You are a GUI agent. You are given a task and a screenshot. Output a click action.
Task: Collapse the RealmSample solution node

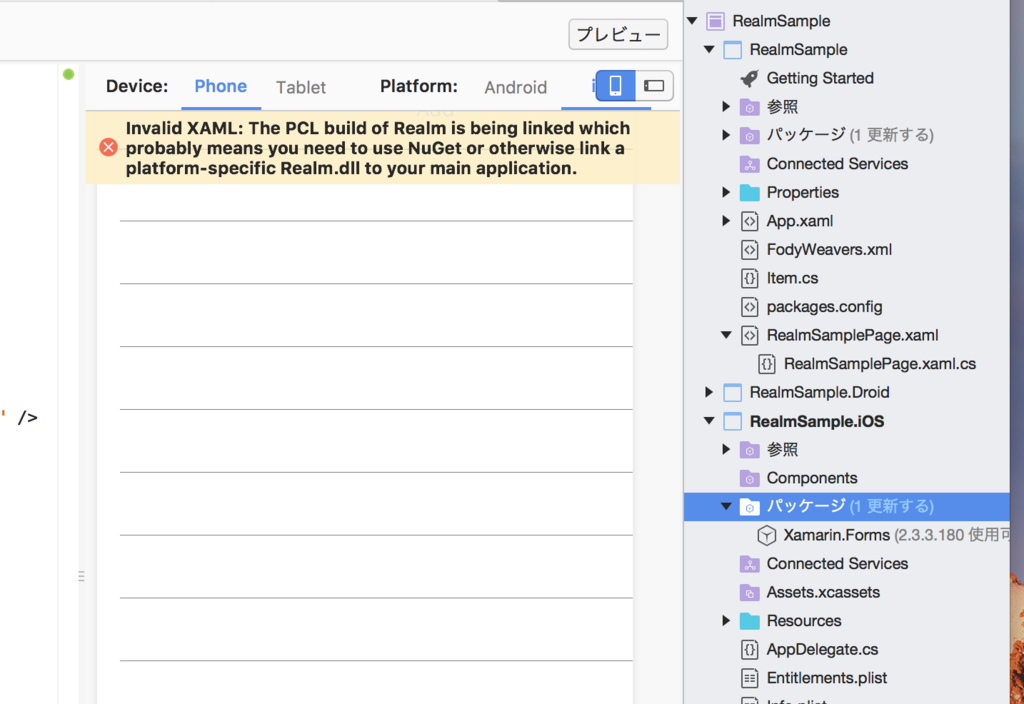pos(692,21)
